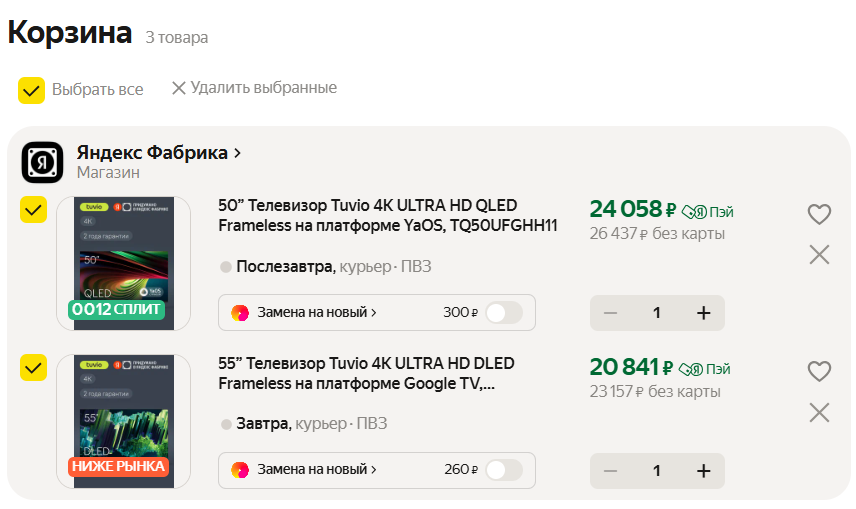Decrease the 55” TV quantity with minus
The height and width of the screenshot is (509, 856).
610,470
